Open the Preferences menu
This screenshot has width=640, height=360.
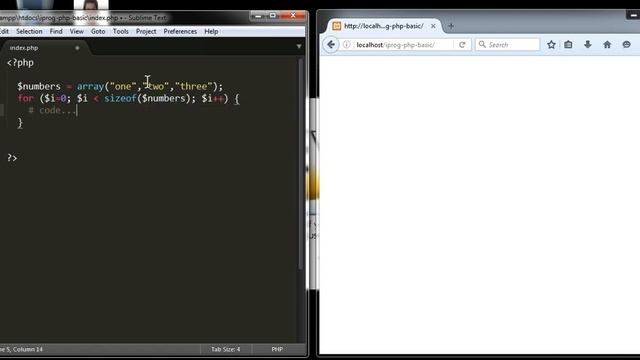[x=180, y=31]
